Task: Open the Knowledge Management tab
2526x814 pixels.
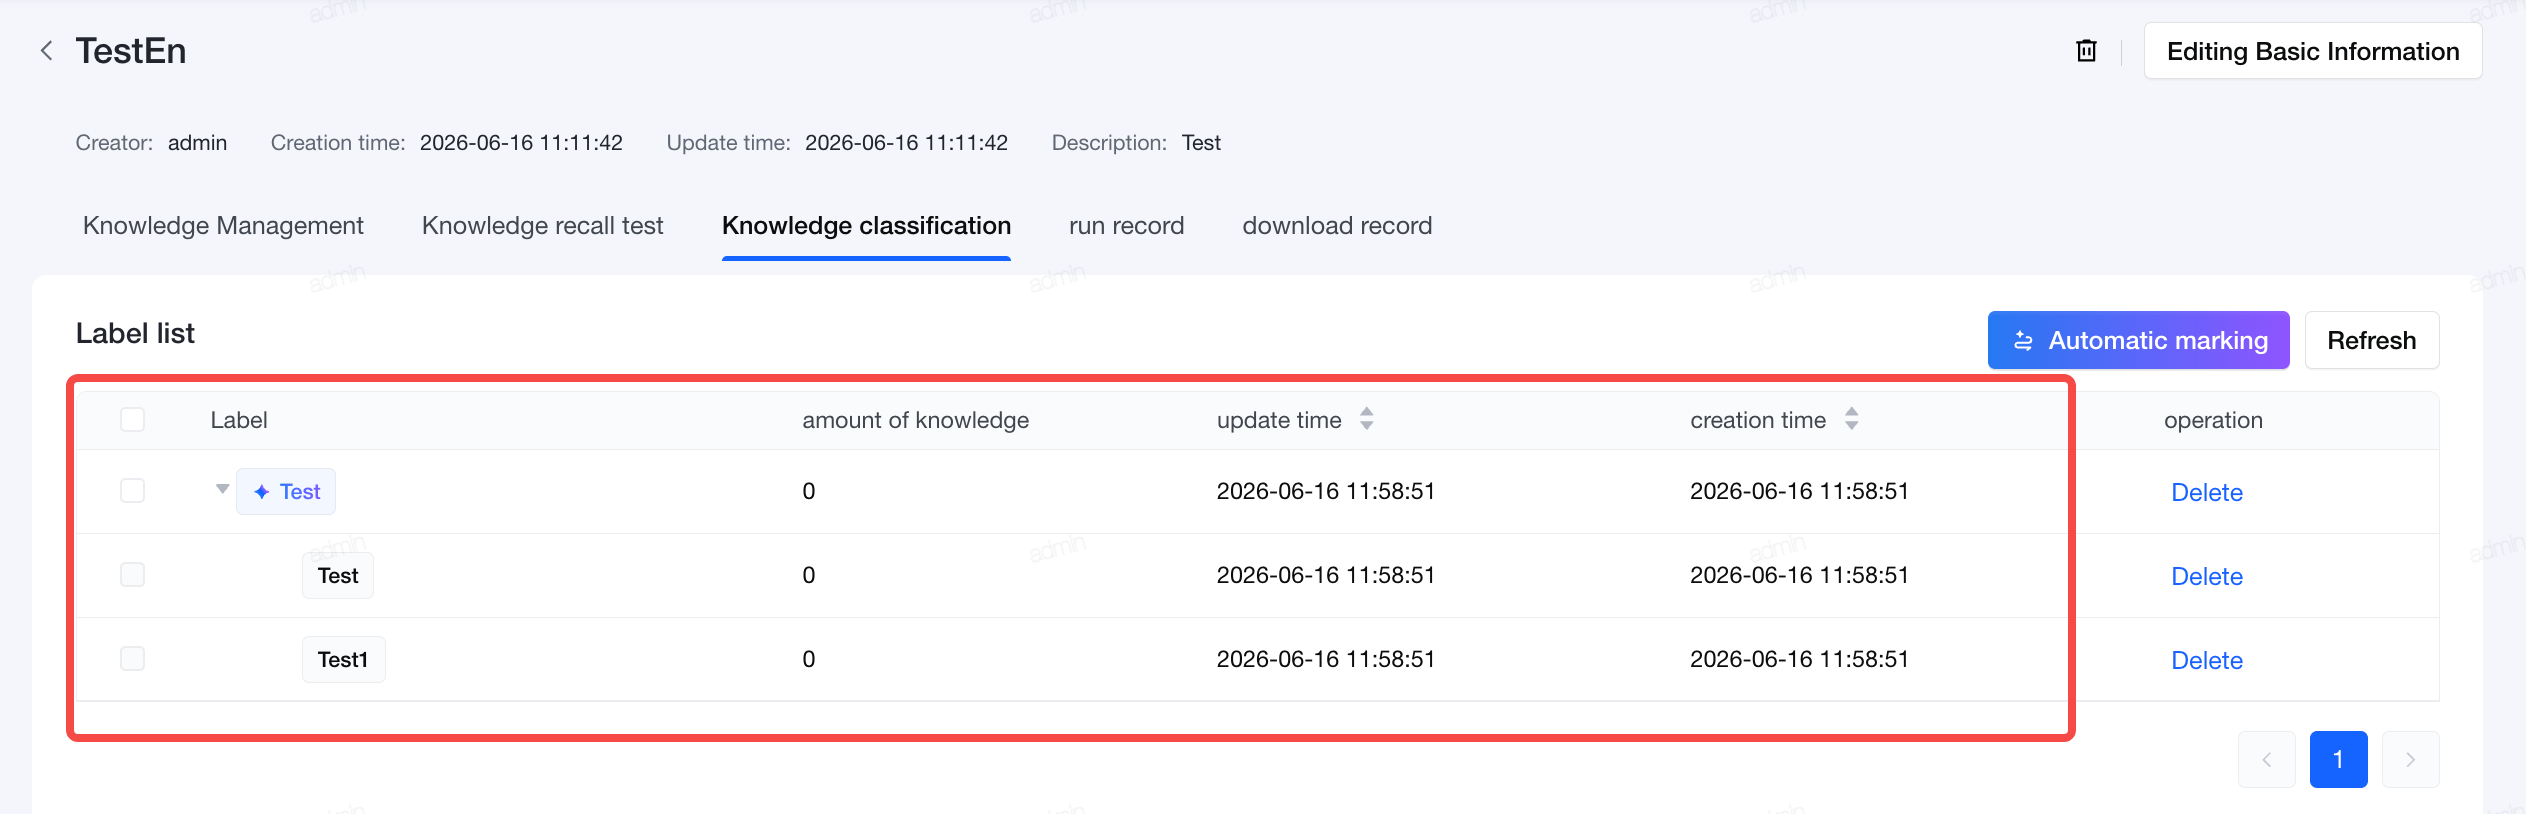Action: click(223, 226)
